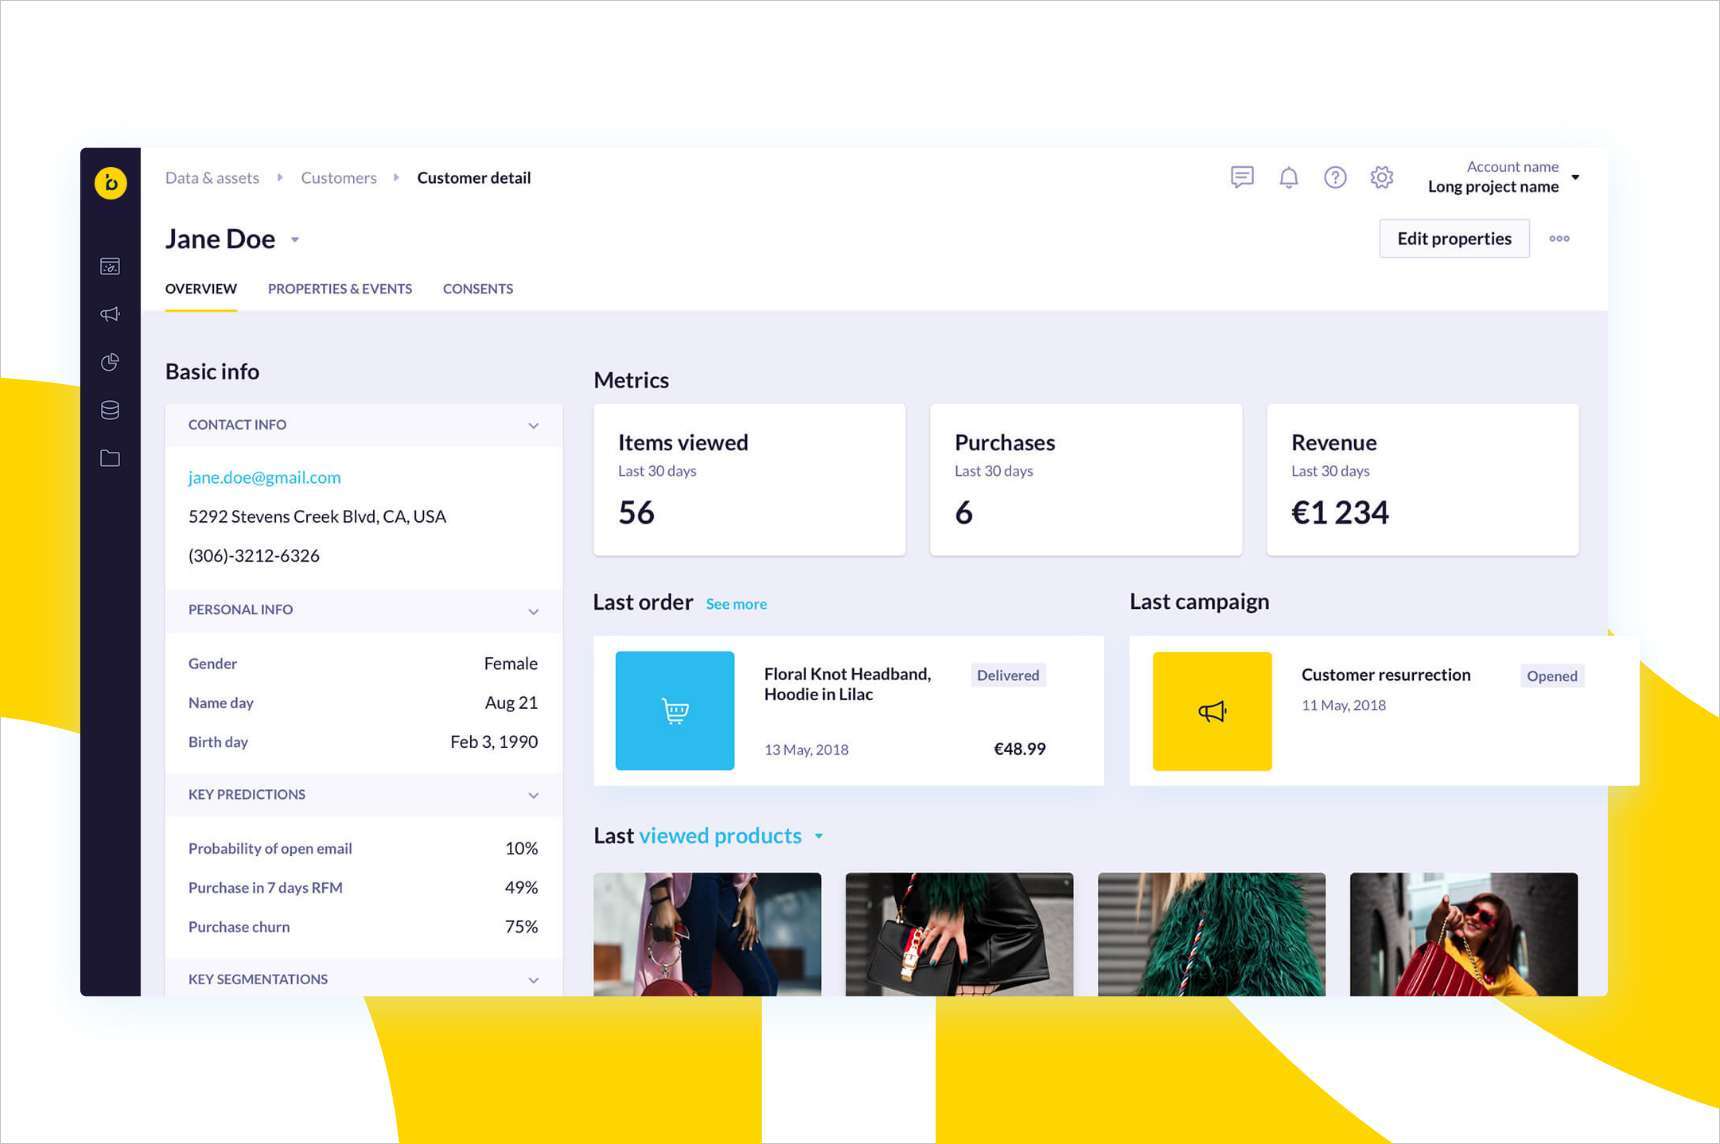The width and height of the screenshot is (1720, 1144).
Task: Click the Opened status badge
Action: (1552, 676)
